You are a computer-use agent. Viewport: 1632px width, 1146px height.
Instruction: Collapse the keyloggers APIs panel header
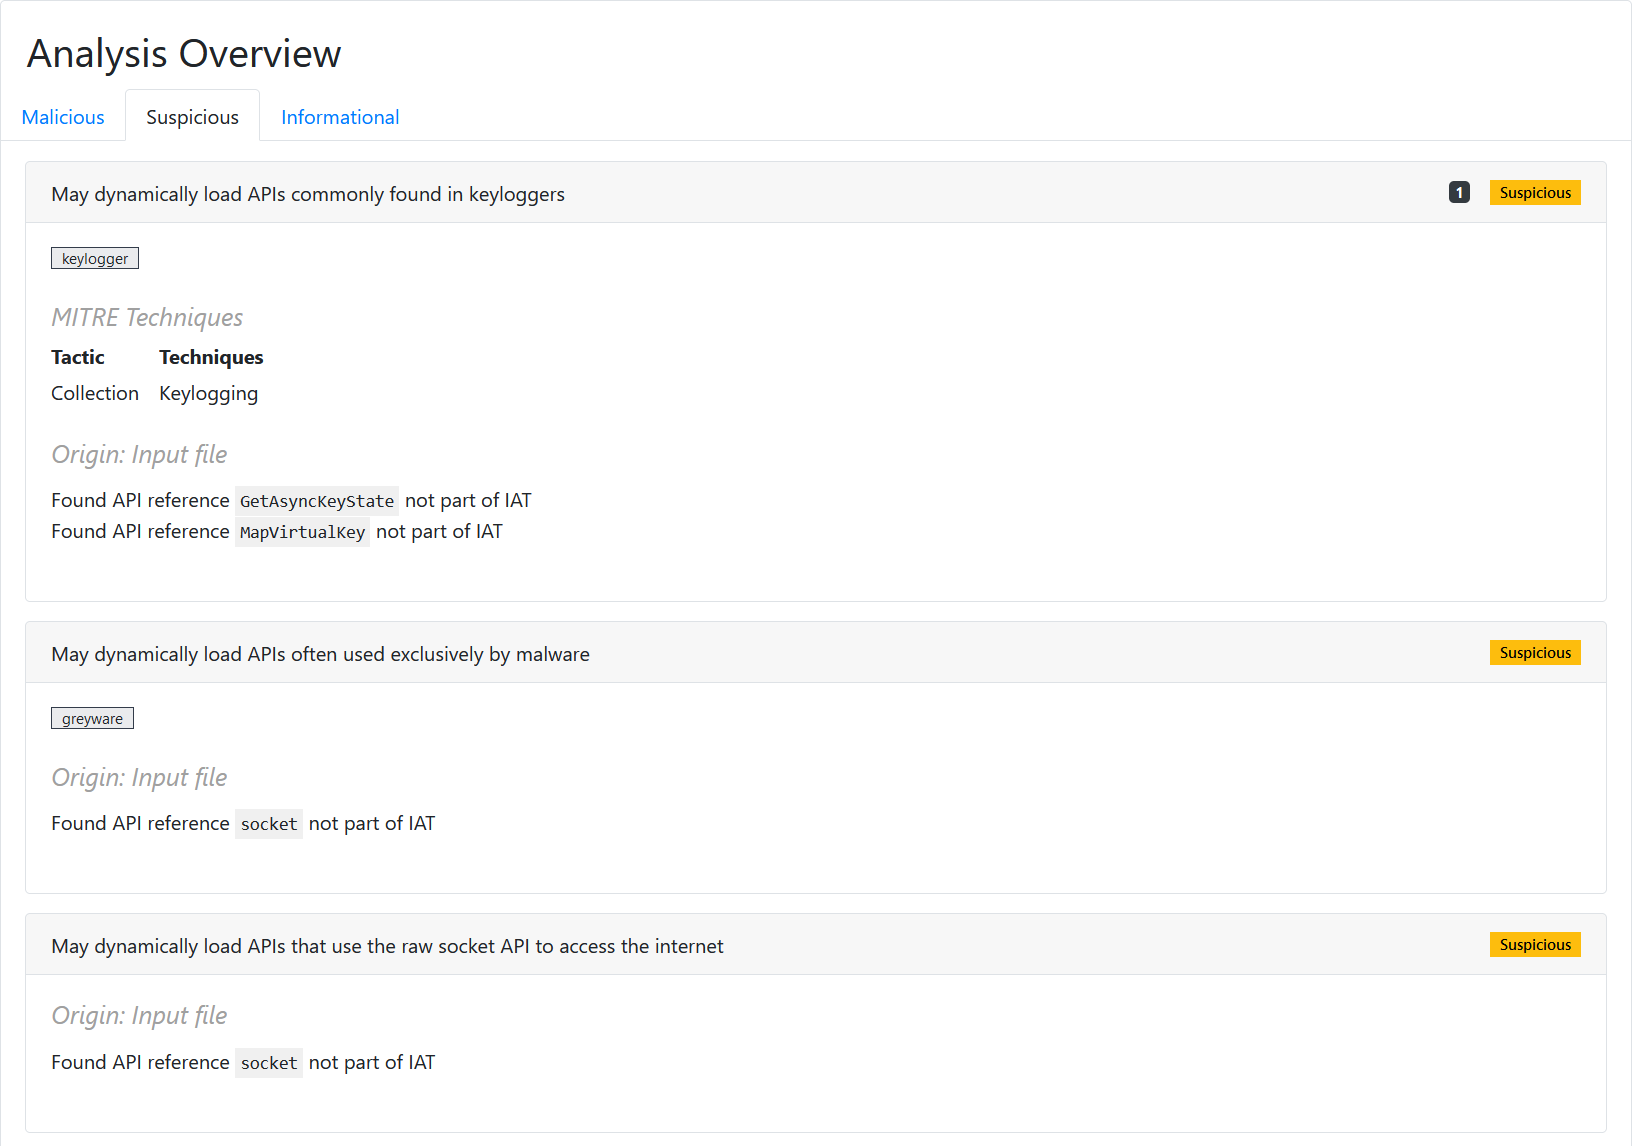click(816, 193)
